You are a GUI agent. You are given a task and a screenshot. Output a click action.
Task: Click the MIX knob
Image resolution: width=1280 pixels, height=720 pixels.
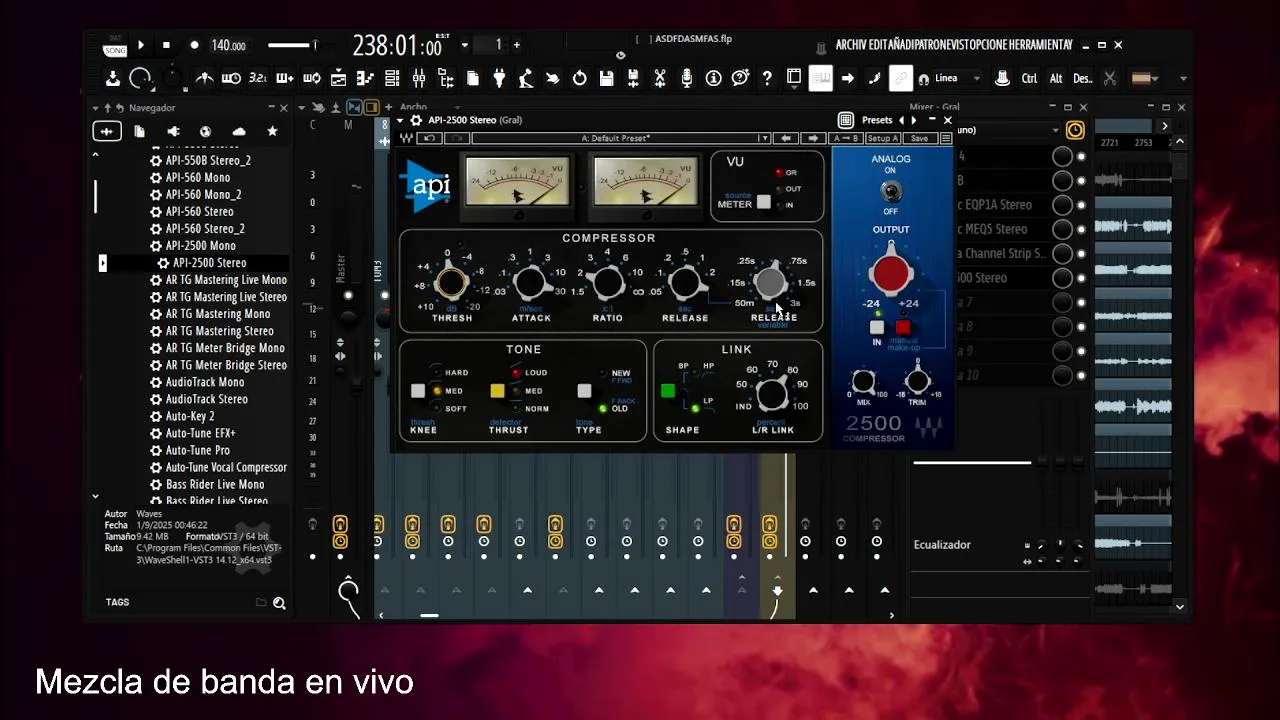click(x=863, y=381)
